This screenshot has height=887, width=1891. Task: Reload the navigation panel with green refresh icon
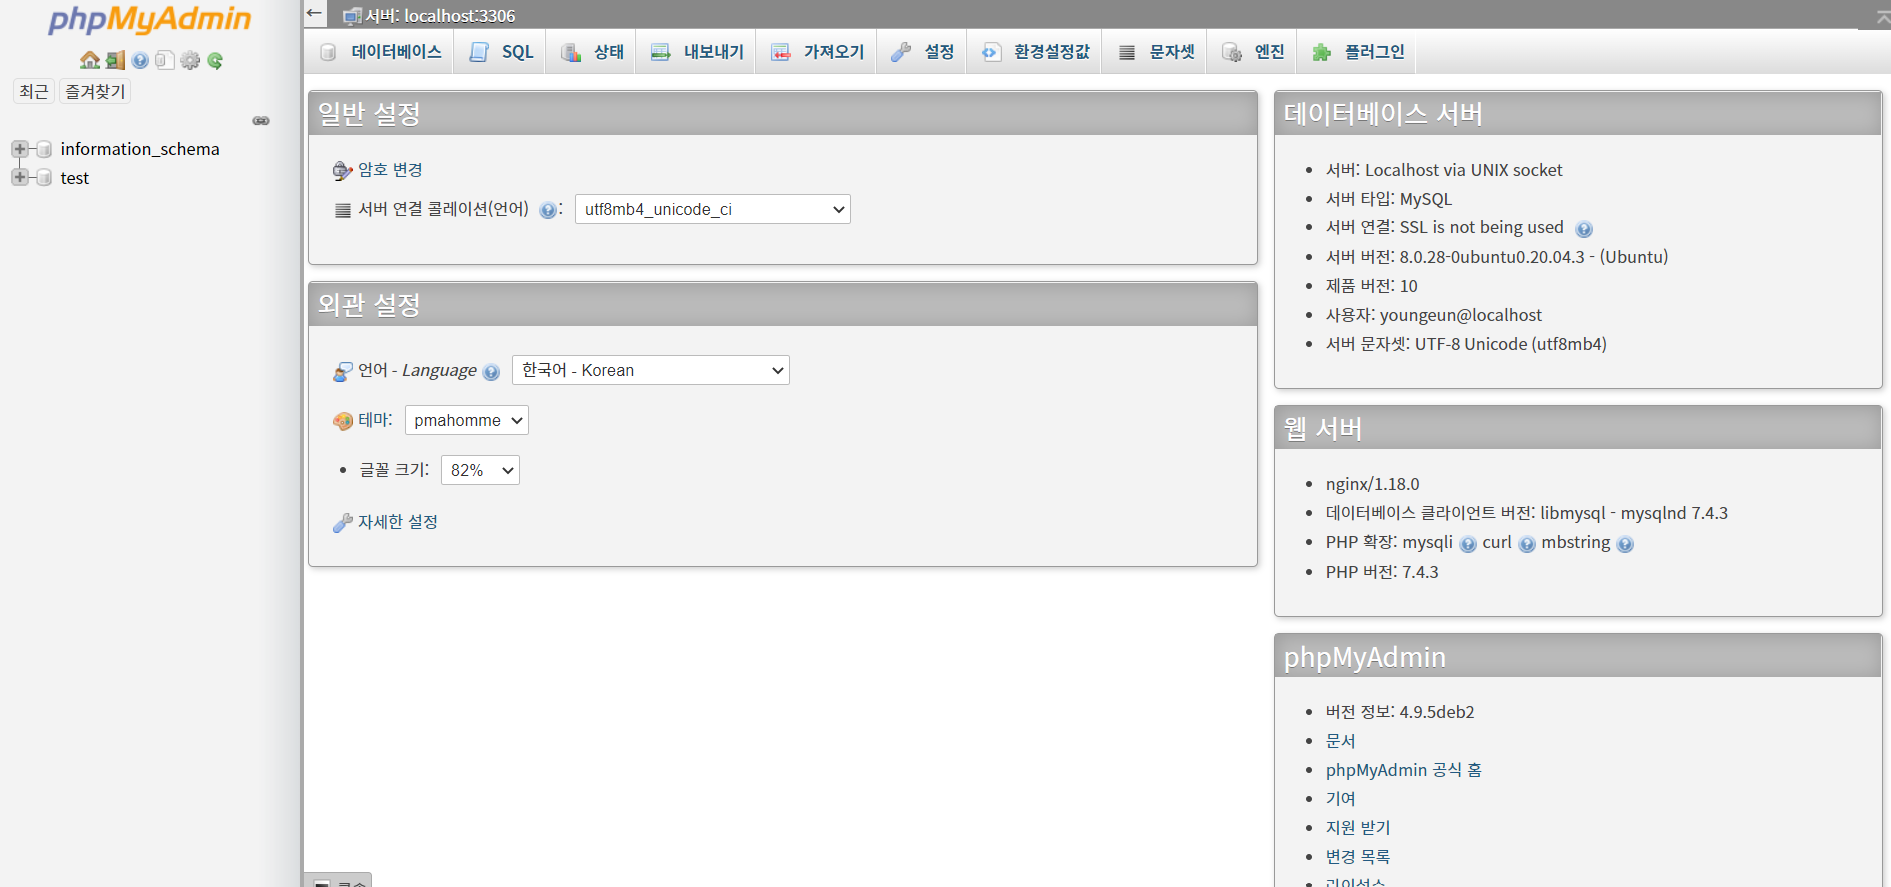click(215, 60)
